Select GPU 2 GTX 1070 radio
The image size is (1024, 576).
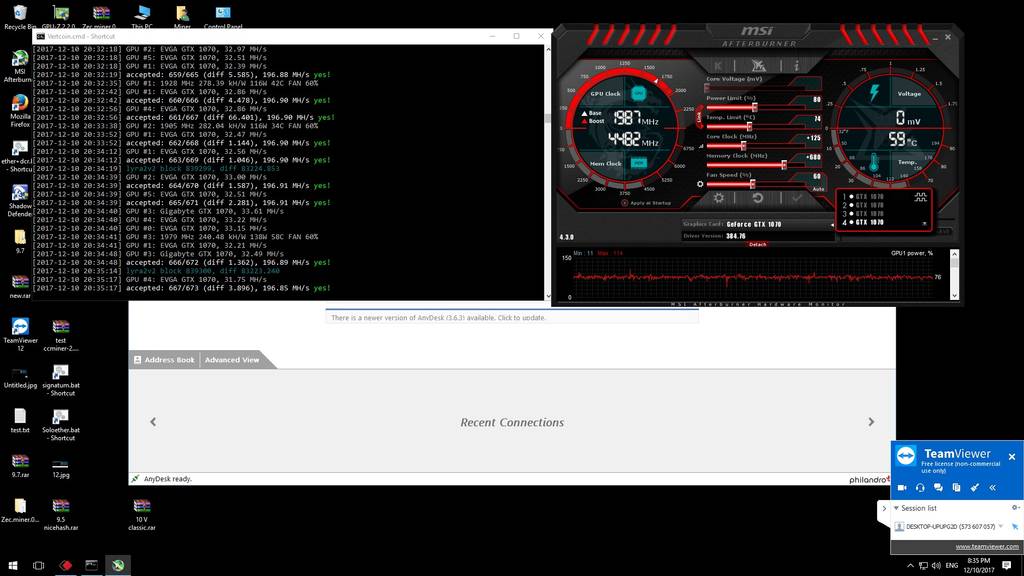coord(851,205)
